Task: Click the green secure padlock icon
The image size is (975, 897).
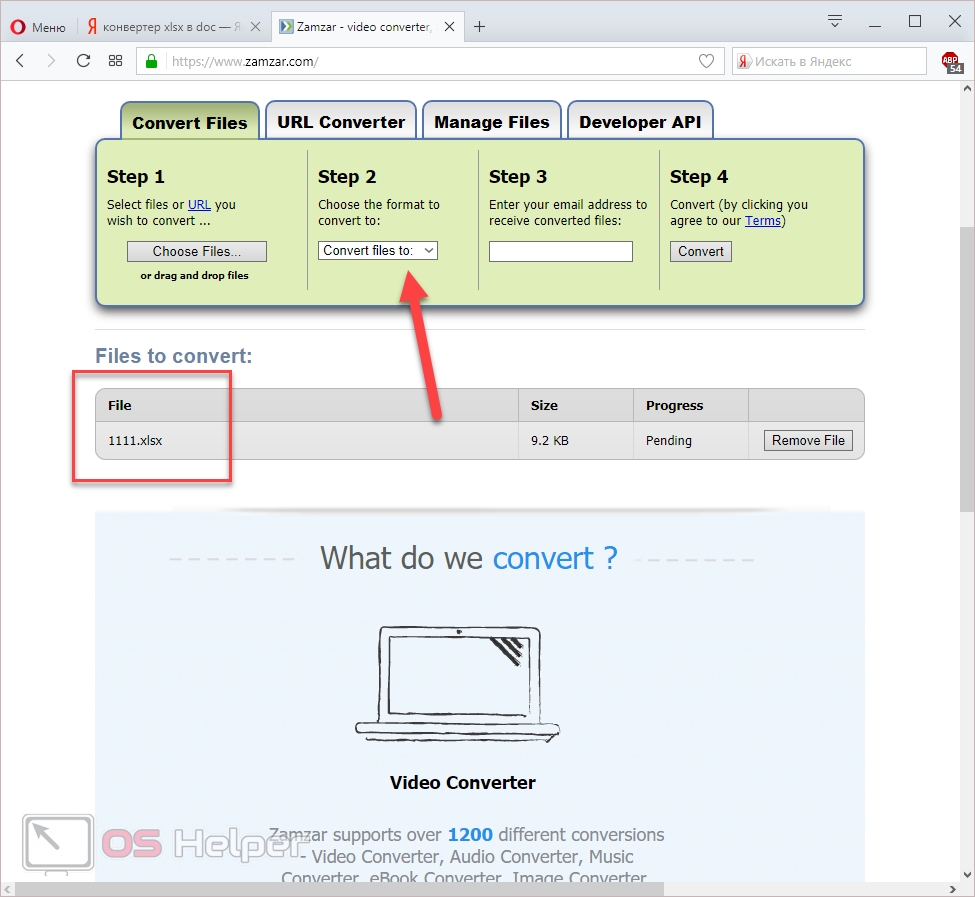Action: pos(152,61)
